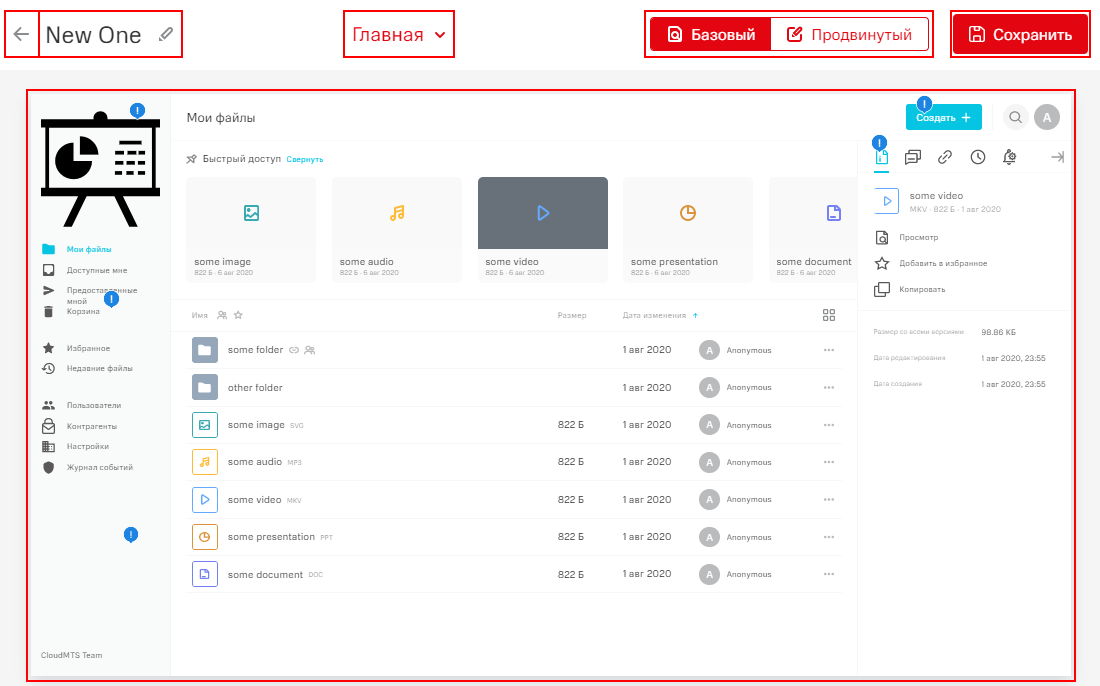Click the pencil icon to rename New One

(x=166, y=35)
